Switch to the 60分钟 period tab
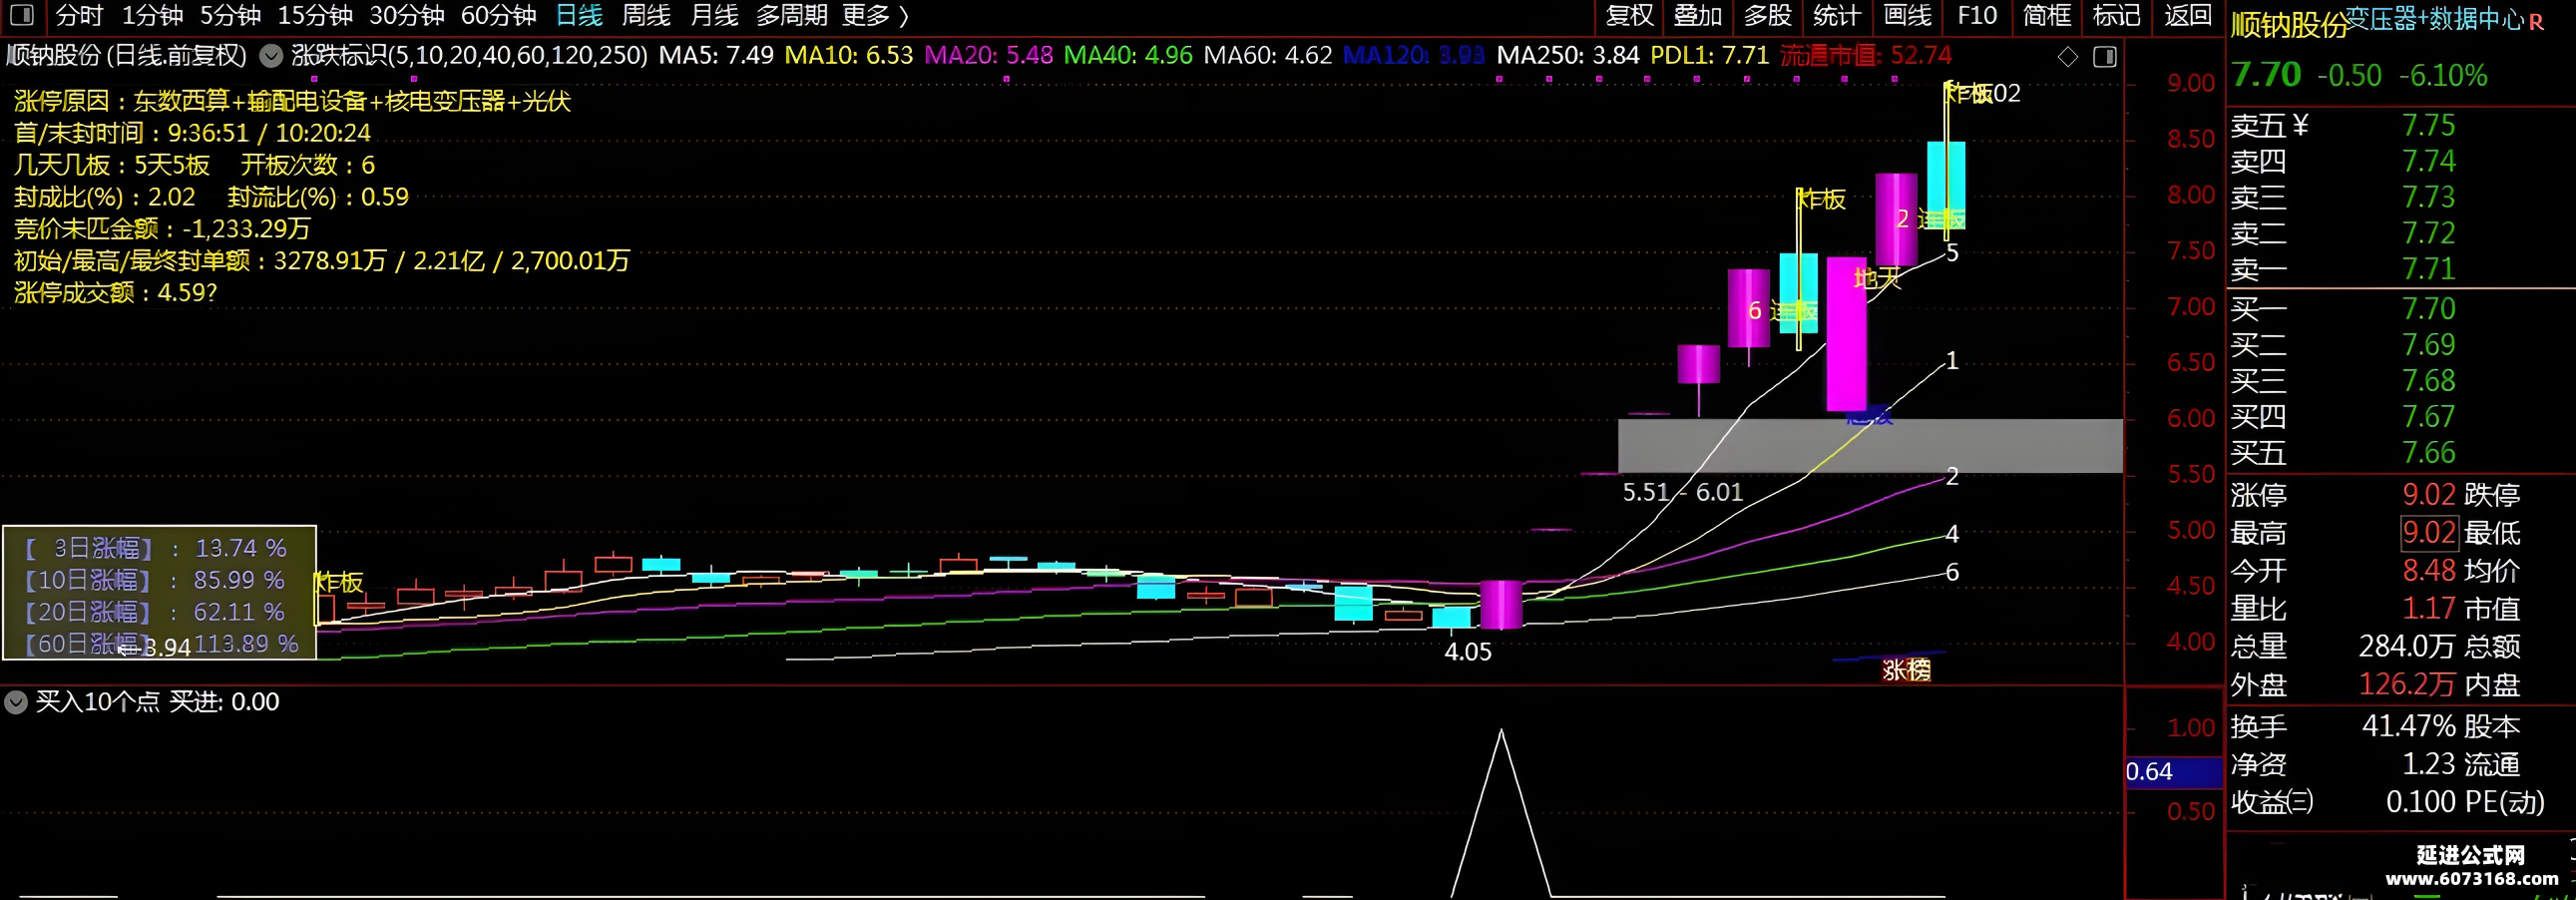The width and height of the screenshot is (2576, 900). [x=499, y=16]
